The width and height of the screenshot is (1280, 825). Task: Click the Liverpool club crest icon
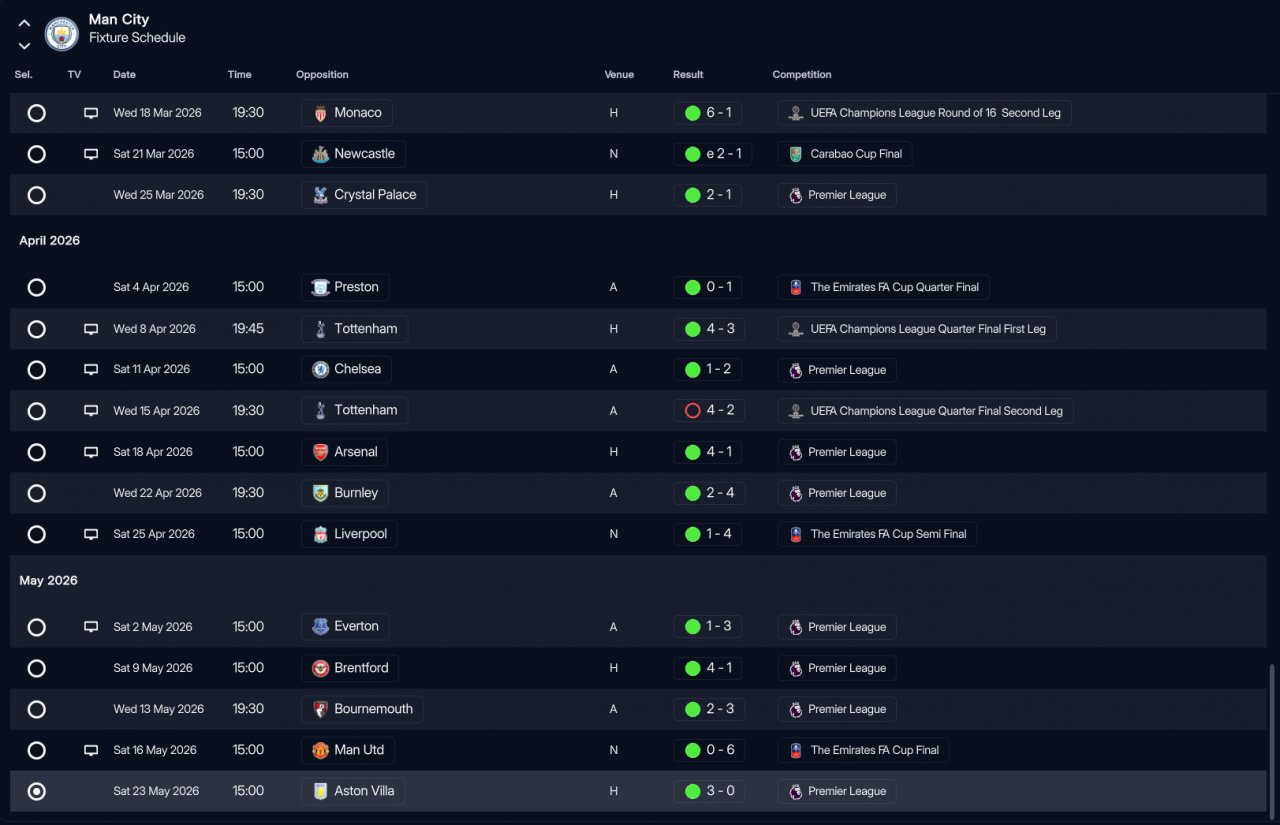(320, 534)
